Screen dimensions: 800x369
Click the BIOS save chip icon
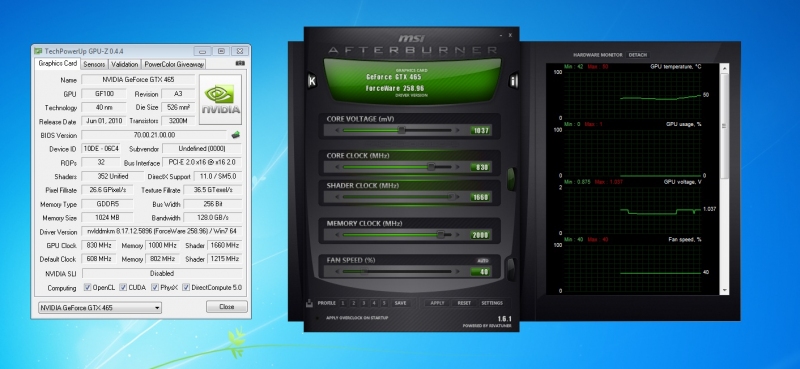[x=235, y=135]
